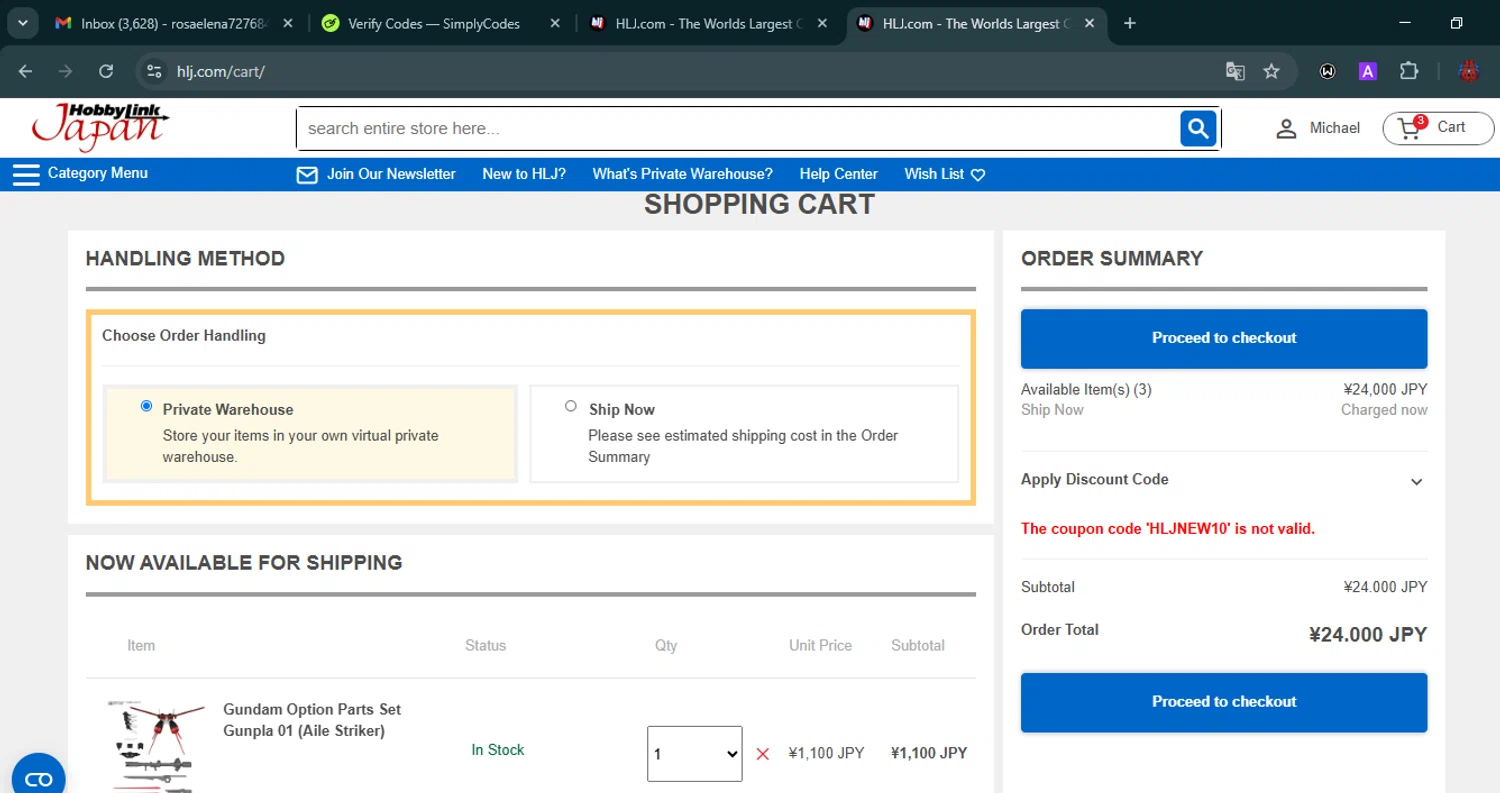Open the extensions puzzle icon
Image resolution: width=1500 pixels, height=793 pixels.
pos(1409,71)
